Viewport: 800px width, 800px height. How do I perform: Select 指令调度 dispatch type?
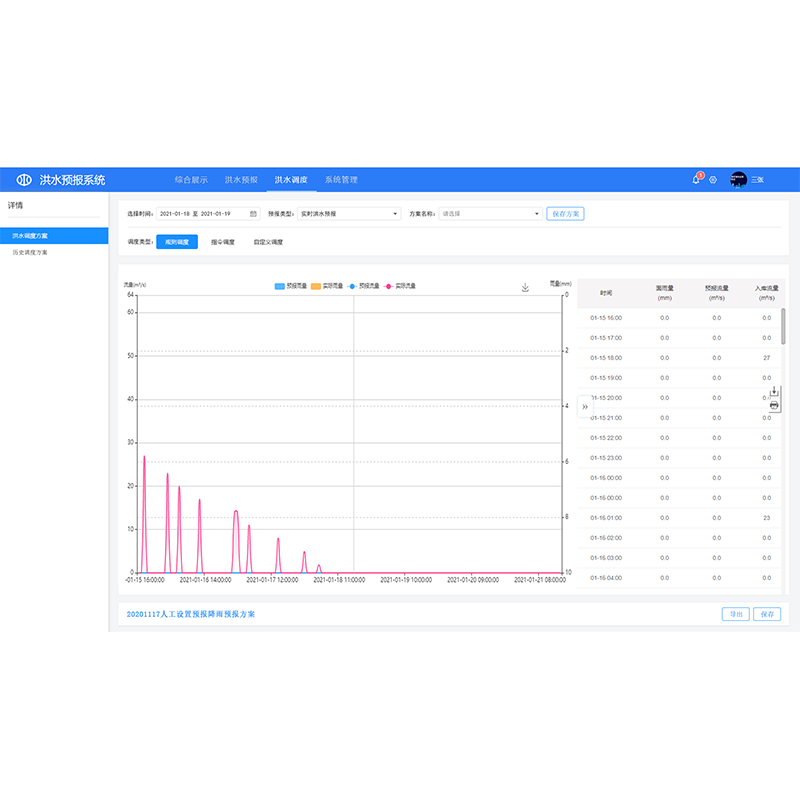tap(222, 242)
